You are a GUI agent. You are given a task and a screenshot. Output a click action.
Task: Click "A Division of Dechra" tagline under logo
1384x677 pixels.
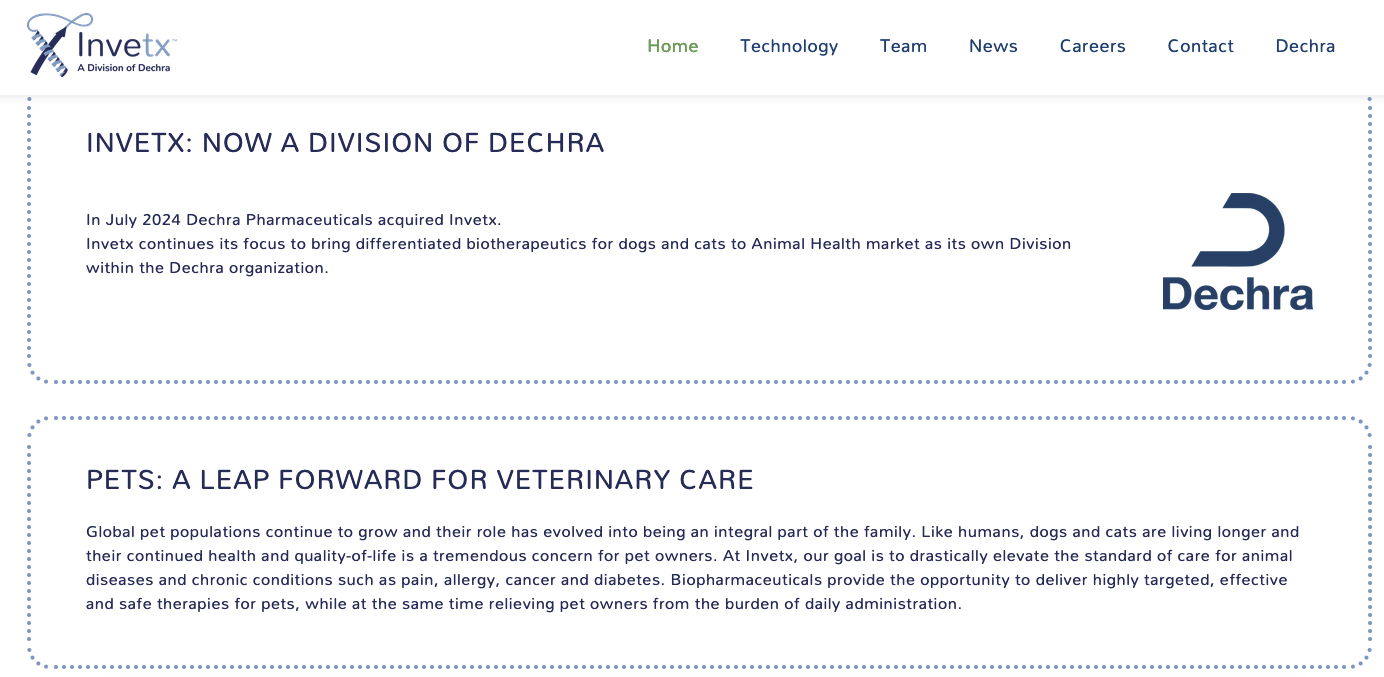click(124, 68)
